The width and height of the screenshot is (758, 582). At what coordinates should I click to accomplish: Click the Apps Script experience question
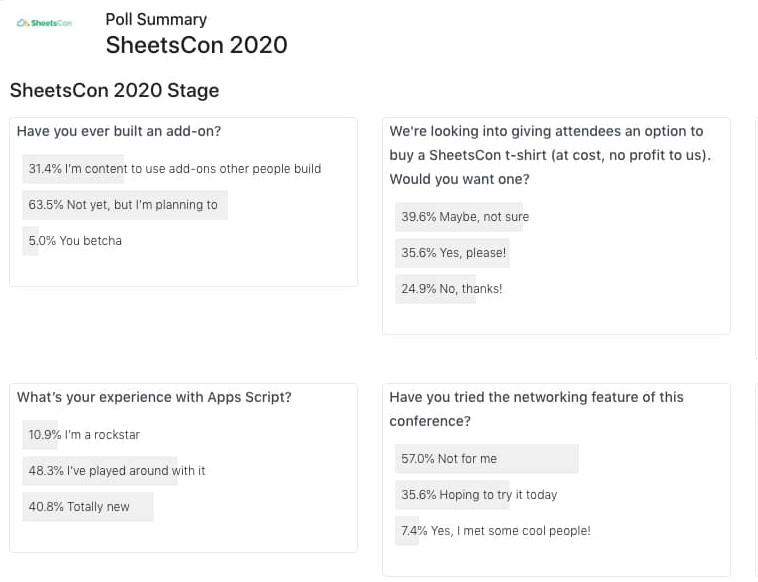(x=154, y=397)
